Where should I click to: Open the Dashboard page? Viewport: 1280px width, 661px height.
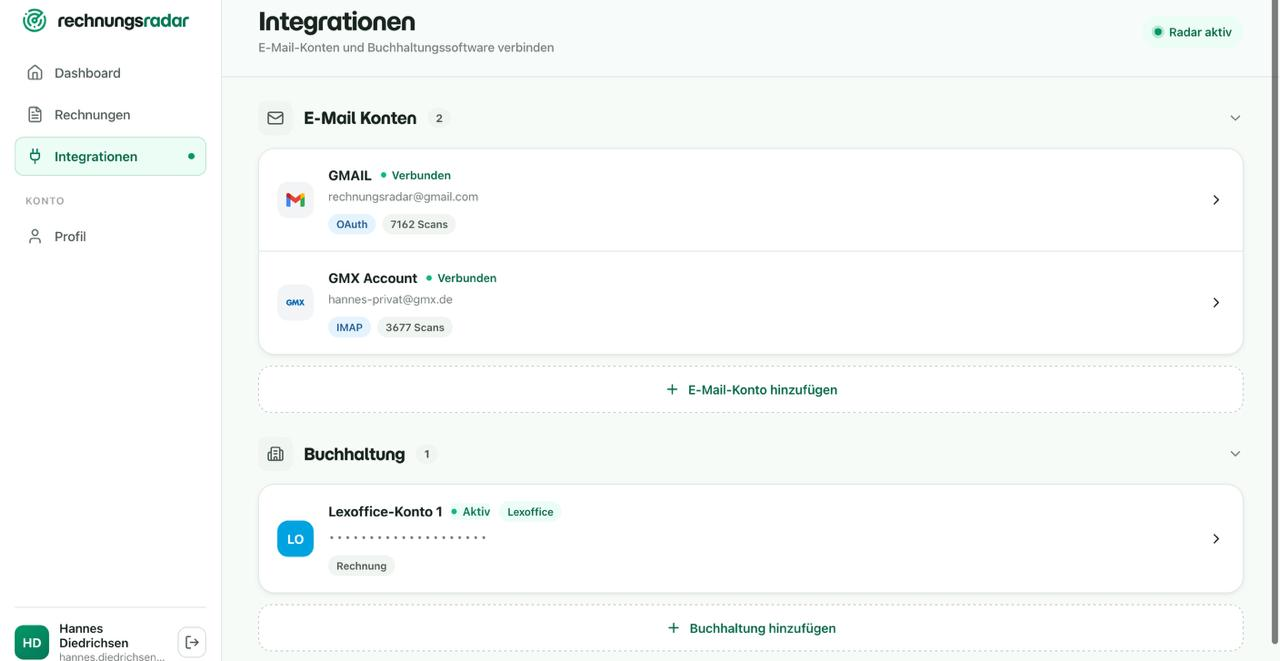coord(110,73)
